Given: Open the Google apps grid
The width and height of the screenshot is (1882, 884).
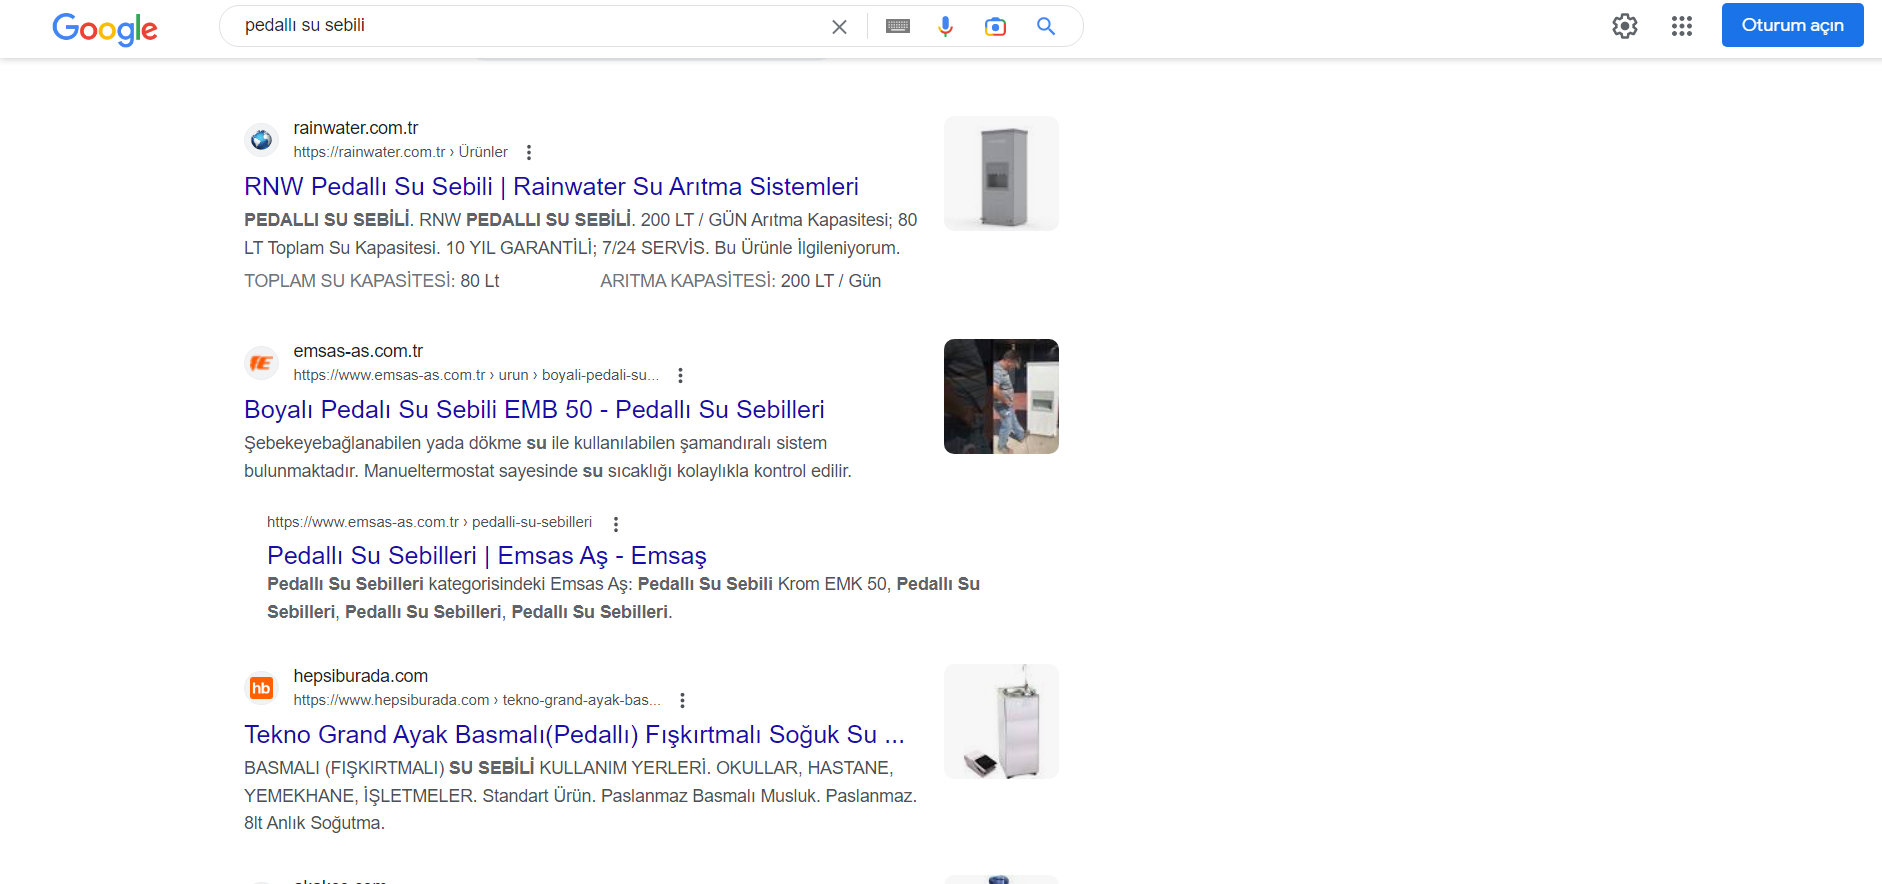Looking at the screenshot, I should point(1682,26).
